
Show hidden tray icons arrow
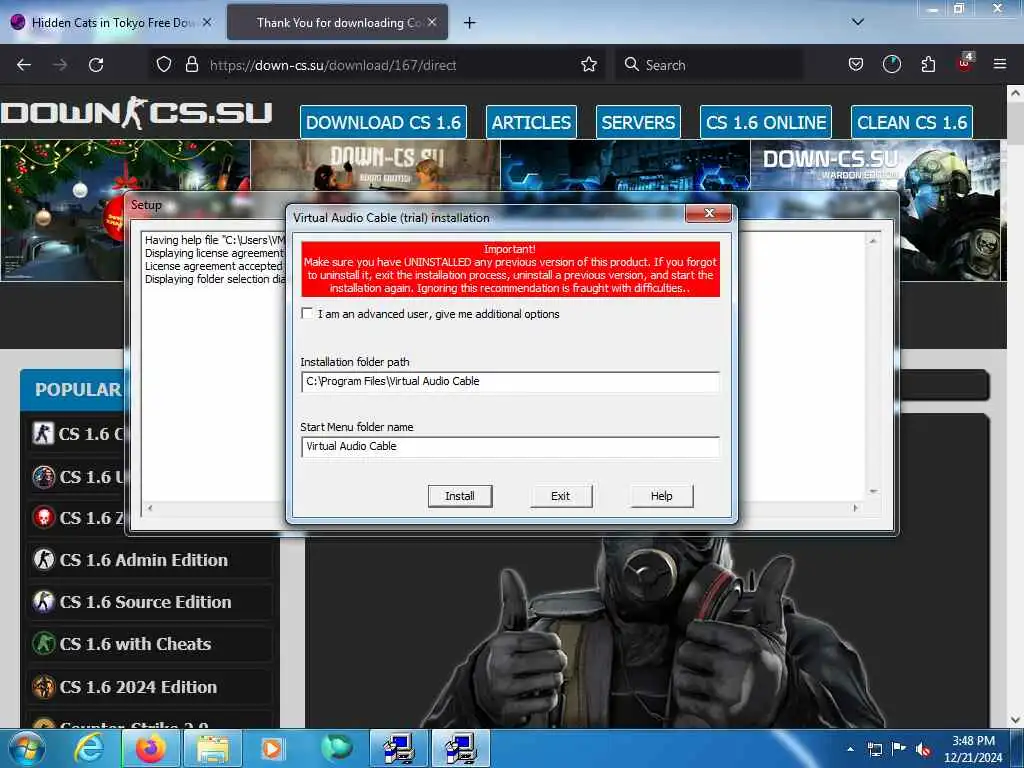pos(850,749)
